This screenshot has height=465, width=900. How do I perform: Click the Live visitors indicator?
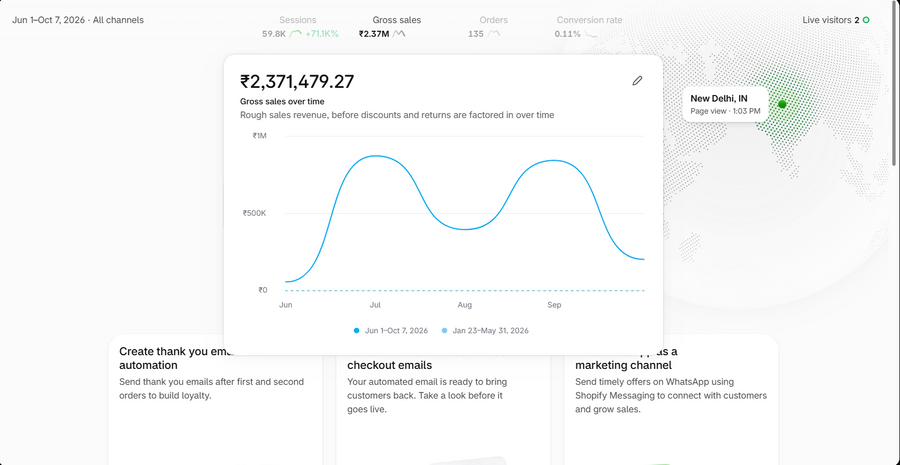(836, 20)
